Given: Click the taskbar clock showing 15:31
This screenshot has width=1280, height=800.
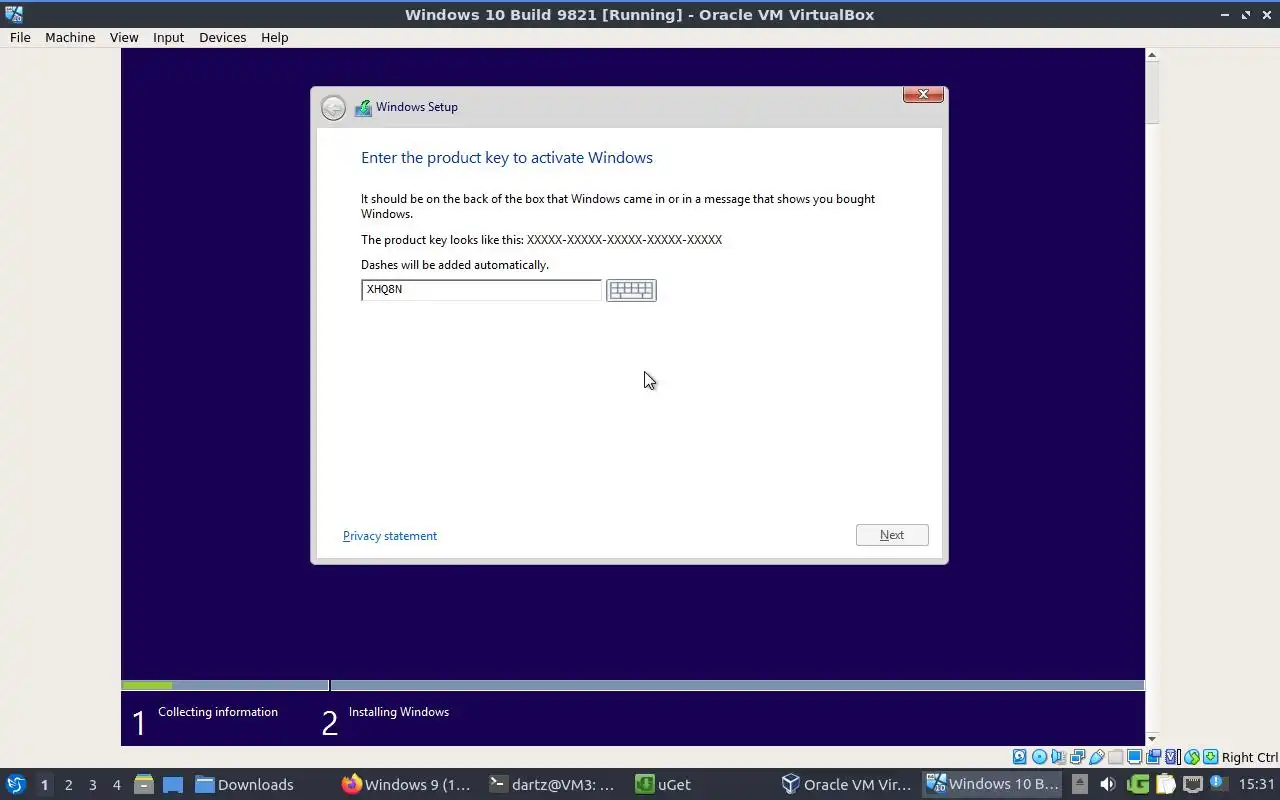Looking at the screenshot, I should pyautogui.click(x=1256, y=784).
